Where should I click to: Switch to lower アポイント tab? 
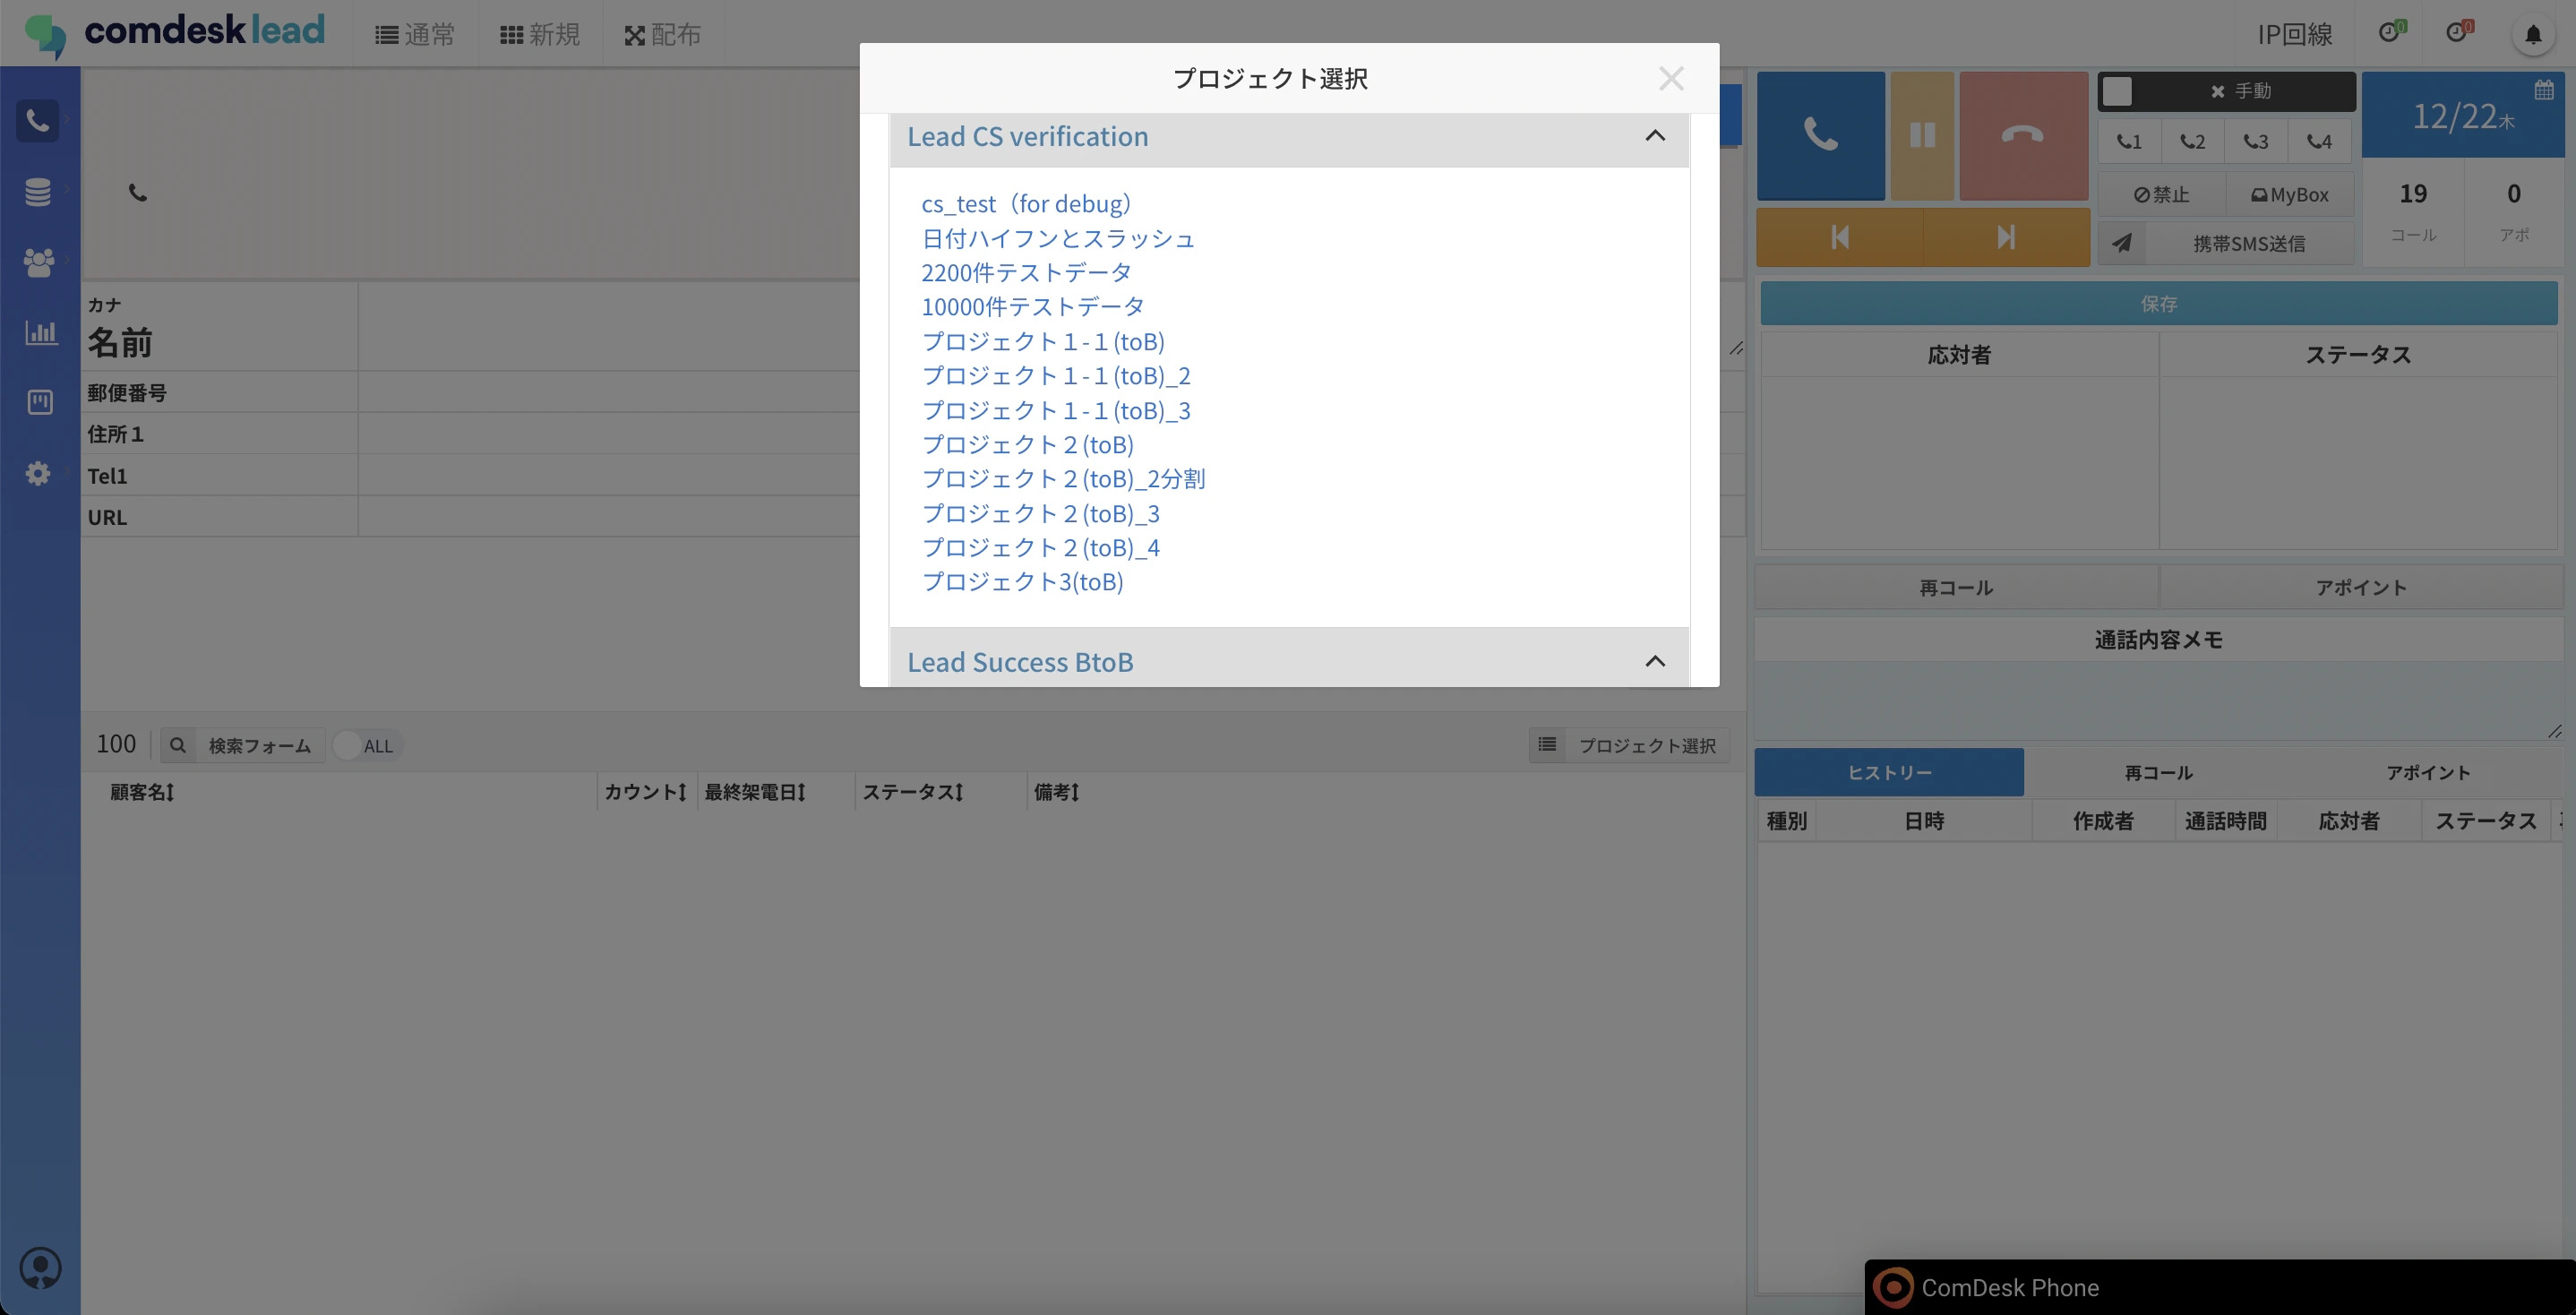[x=2427, y=772]
